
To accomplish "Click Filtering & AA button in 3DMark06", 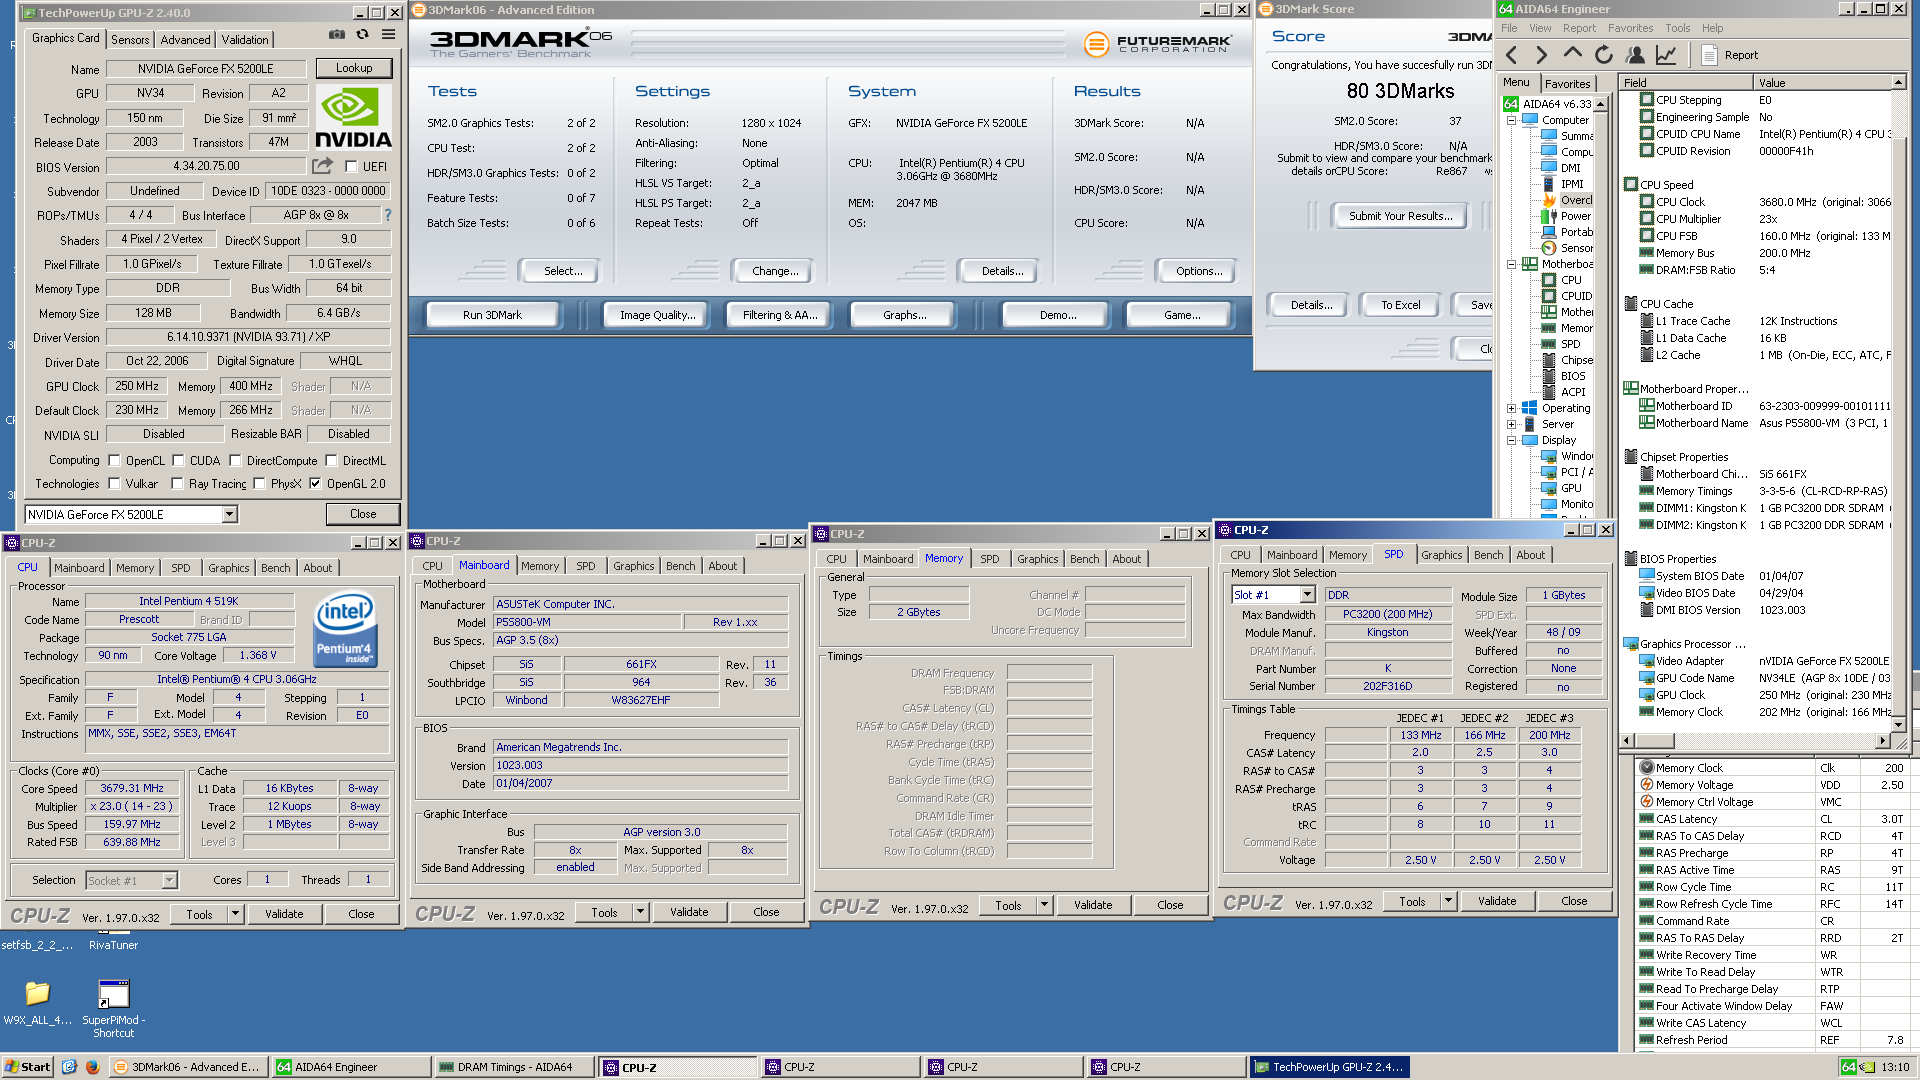I will pos(780,315).
